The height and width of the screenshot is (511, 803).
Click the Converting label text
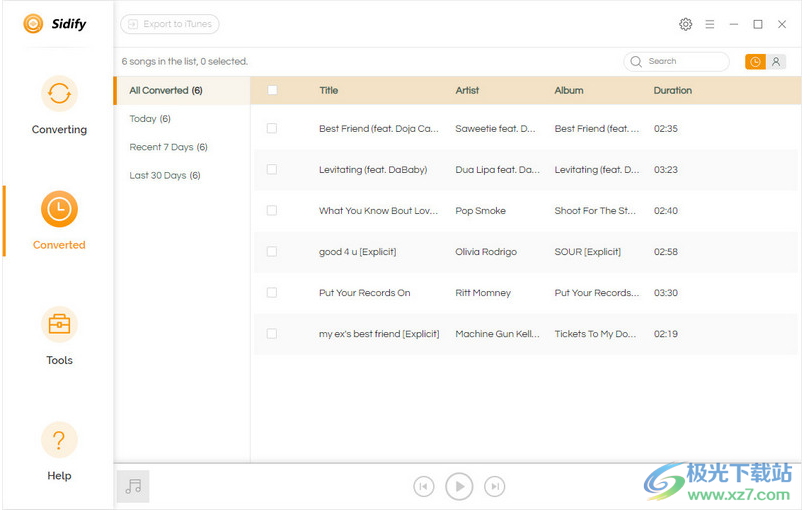click(59, 130)
